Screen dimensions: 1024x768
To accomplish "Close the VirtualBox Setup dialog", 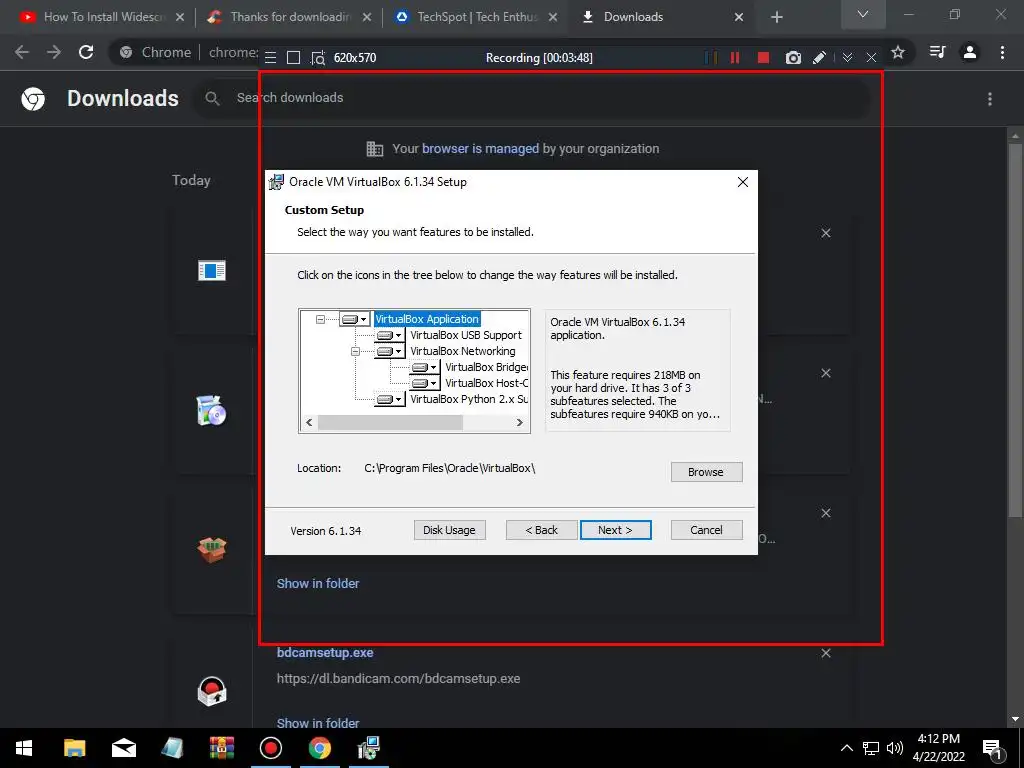I will point(743,182).
